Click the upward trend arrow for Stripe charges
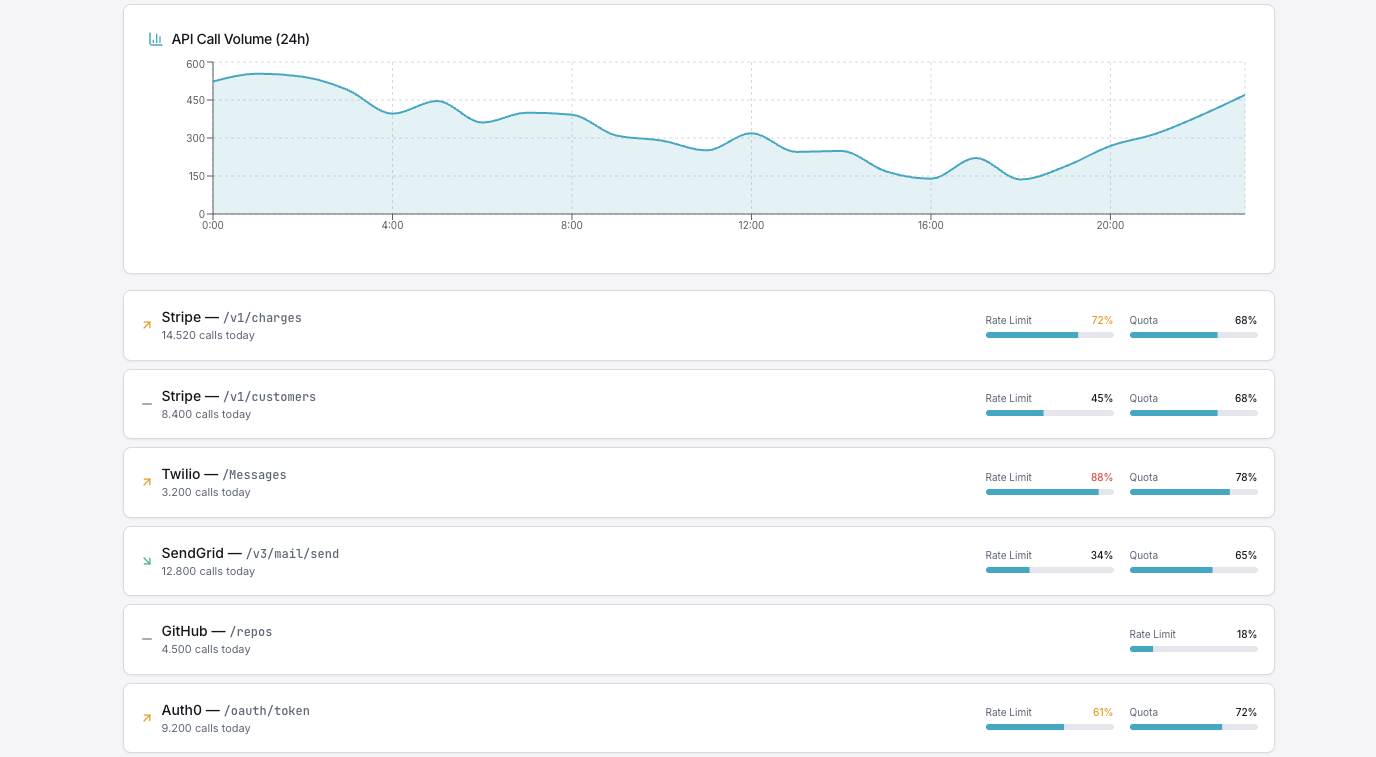Image resolution: width=1376 pixels, height=757 pixels. 147,325
